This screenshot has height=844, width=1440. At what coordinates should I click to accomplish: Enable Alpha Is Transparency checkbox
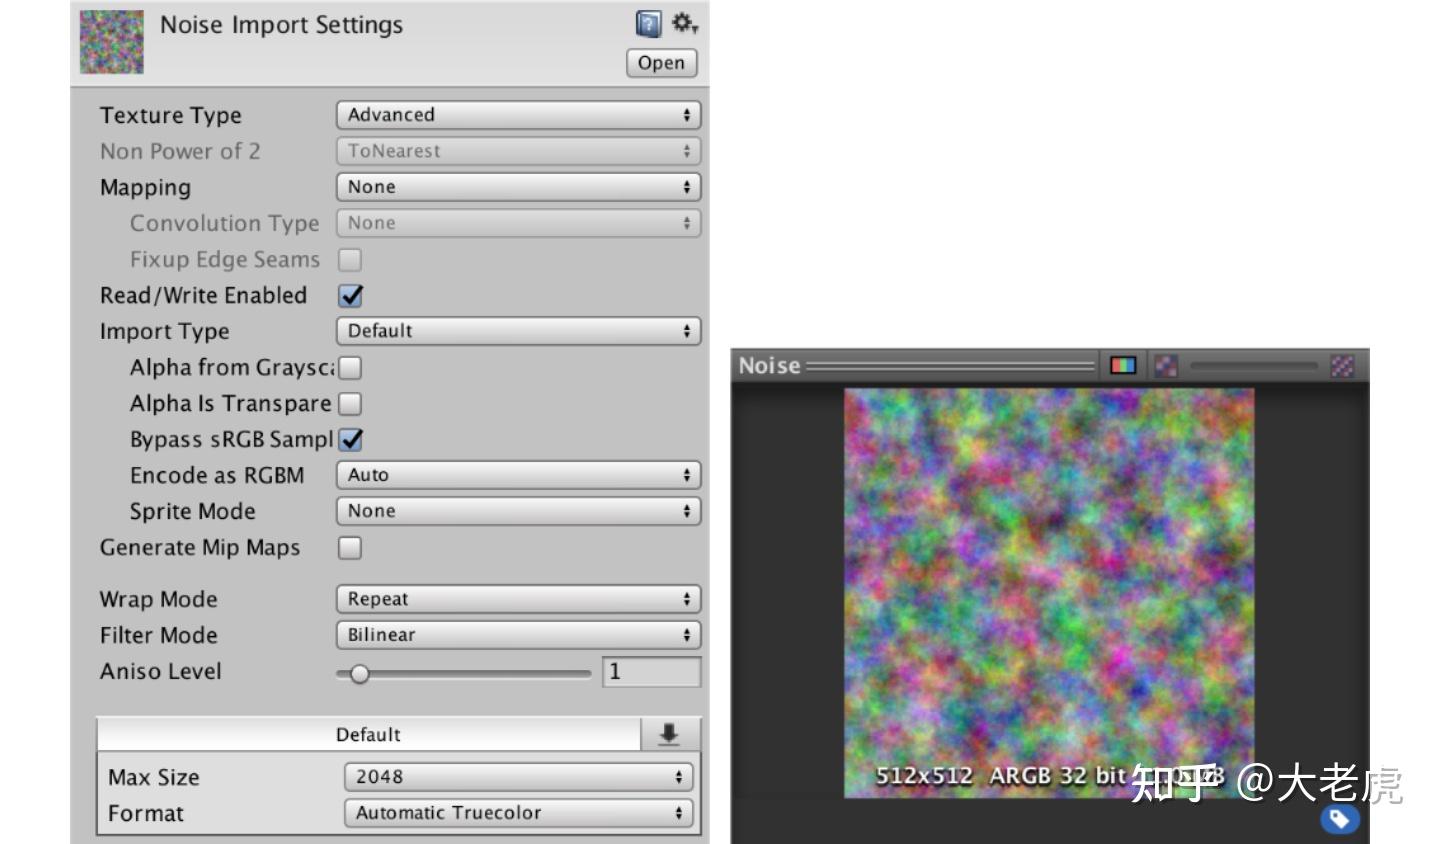[350, 404]
